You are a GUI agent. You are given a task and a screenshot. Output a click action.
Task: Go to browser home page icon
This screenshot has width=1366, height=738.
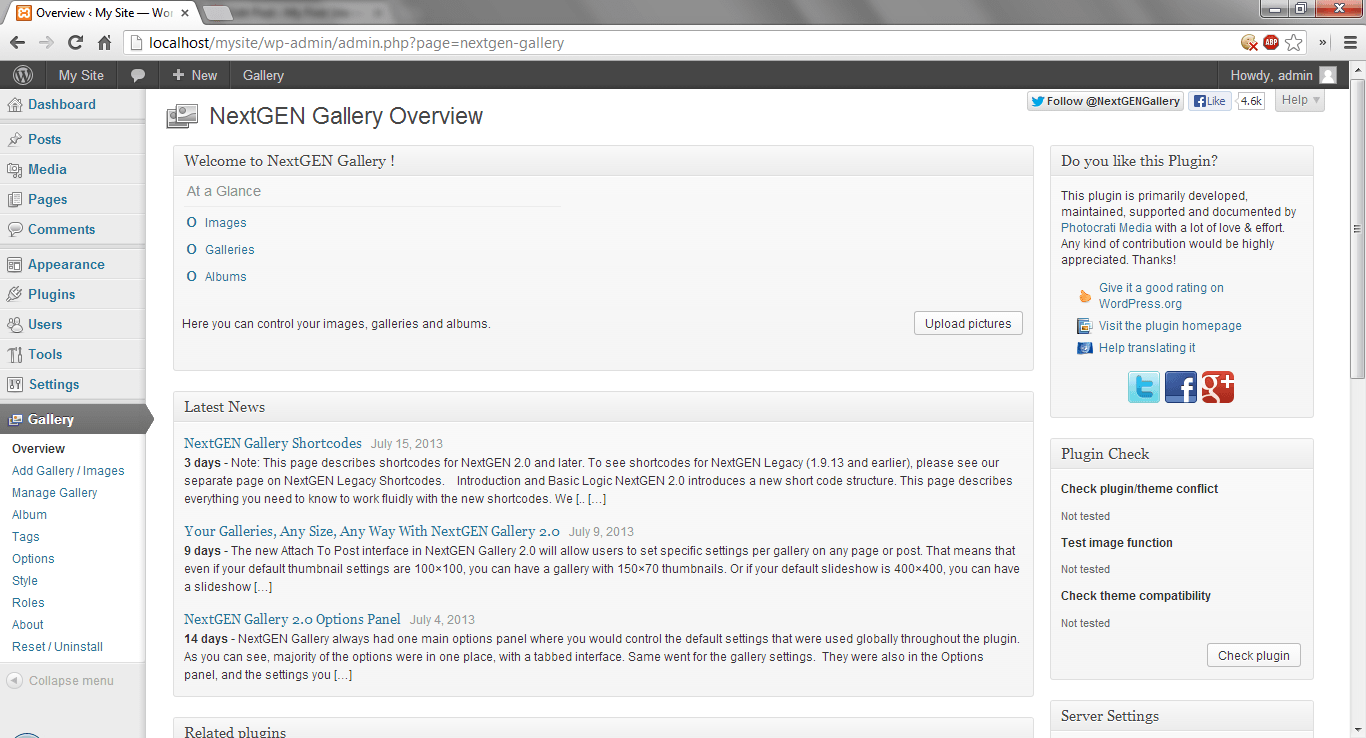[104, 43]
